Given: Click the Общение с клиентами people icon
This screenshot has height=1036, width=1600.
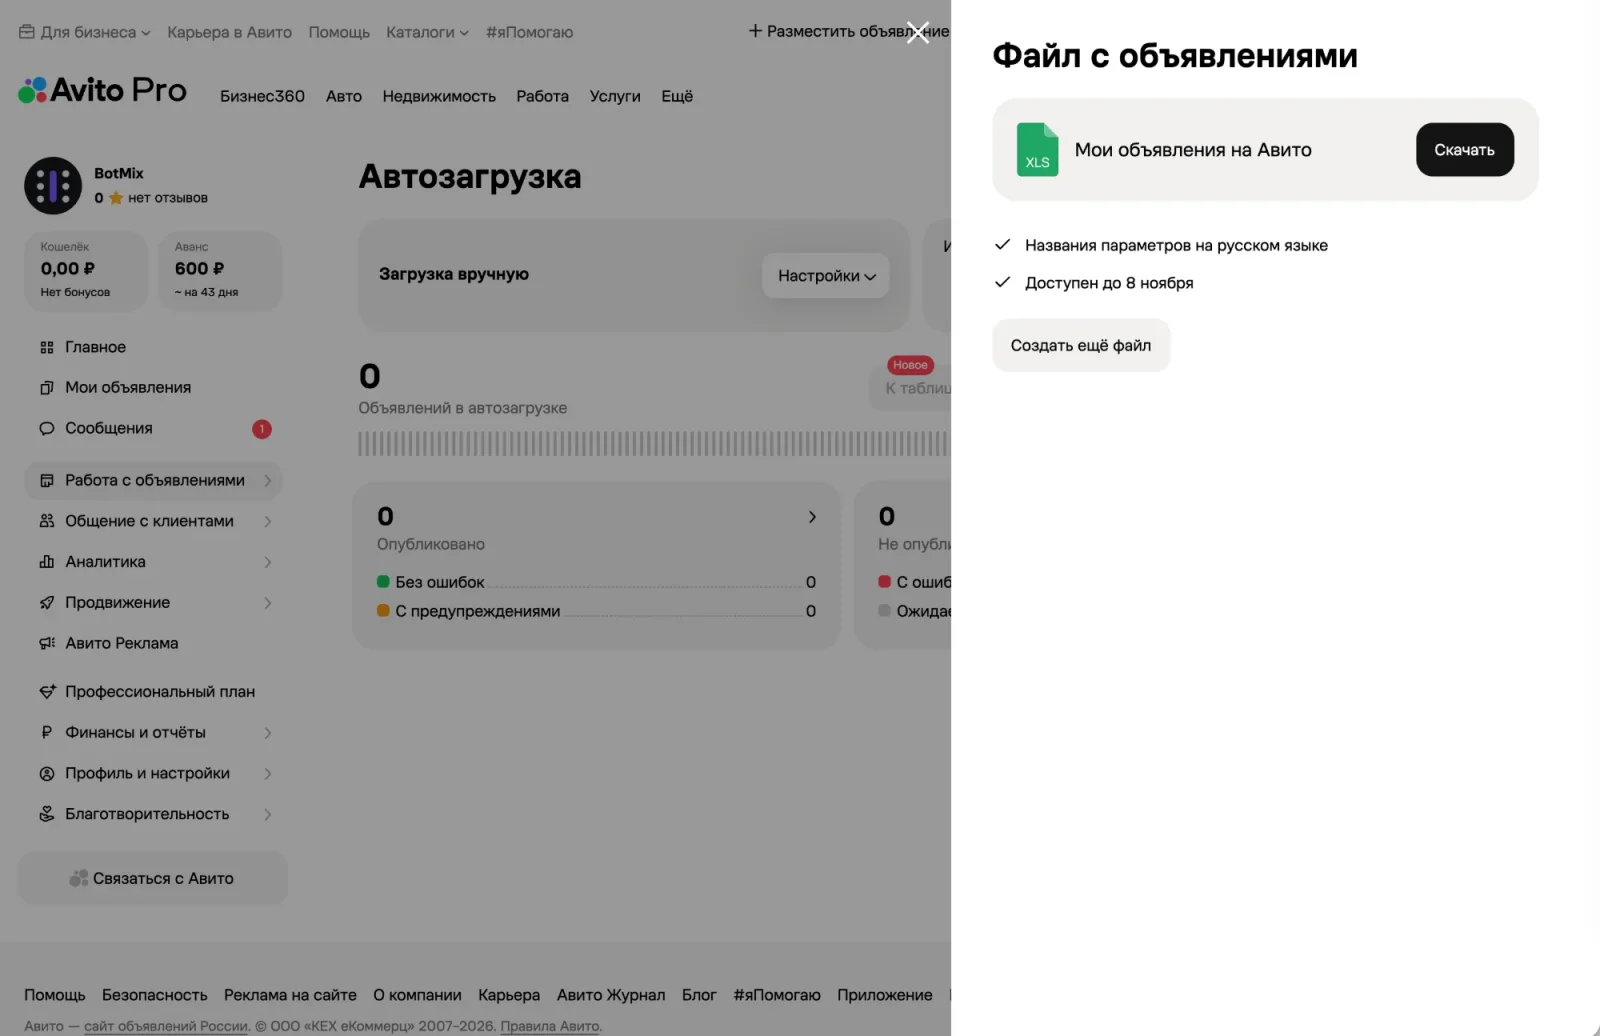Looking at the screenshot, I should [x=47, y=521].
